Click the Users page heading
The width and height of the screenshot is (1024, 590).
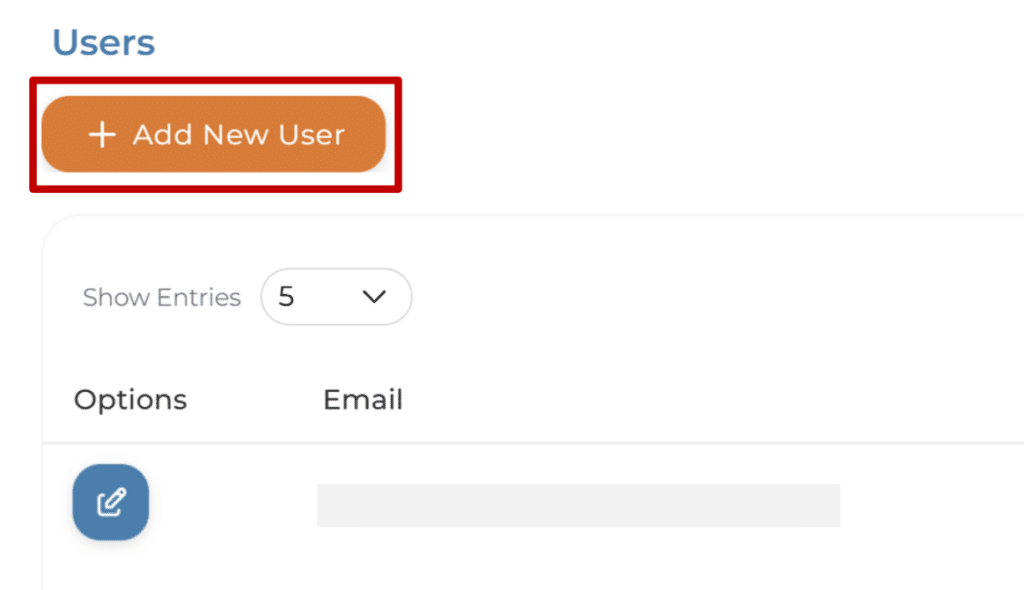103,43
